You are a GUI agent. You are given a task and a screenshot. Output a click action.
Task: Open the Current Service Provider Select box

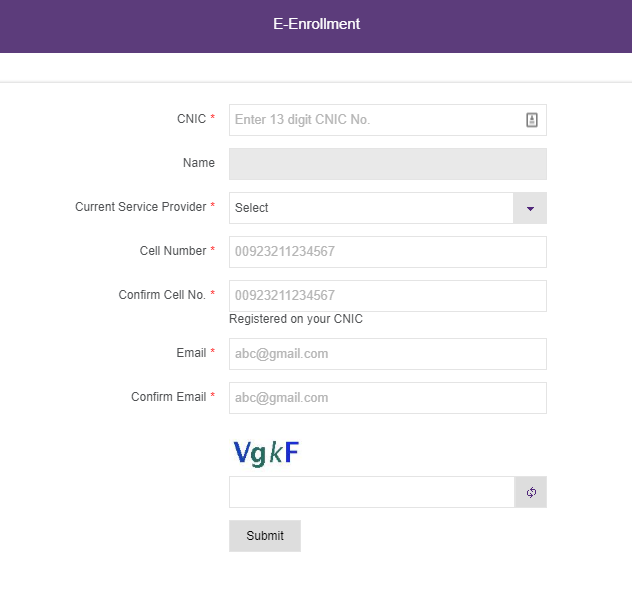[x=371, y=208]
